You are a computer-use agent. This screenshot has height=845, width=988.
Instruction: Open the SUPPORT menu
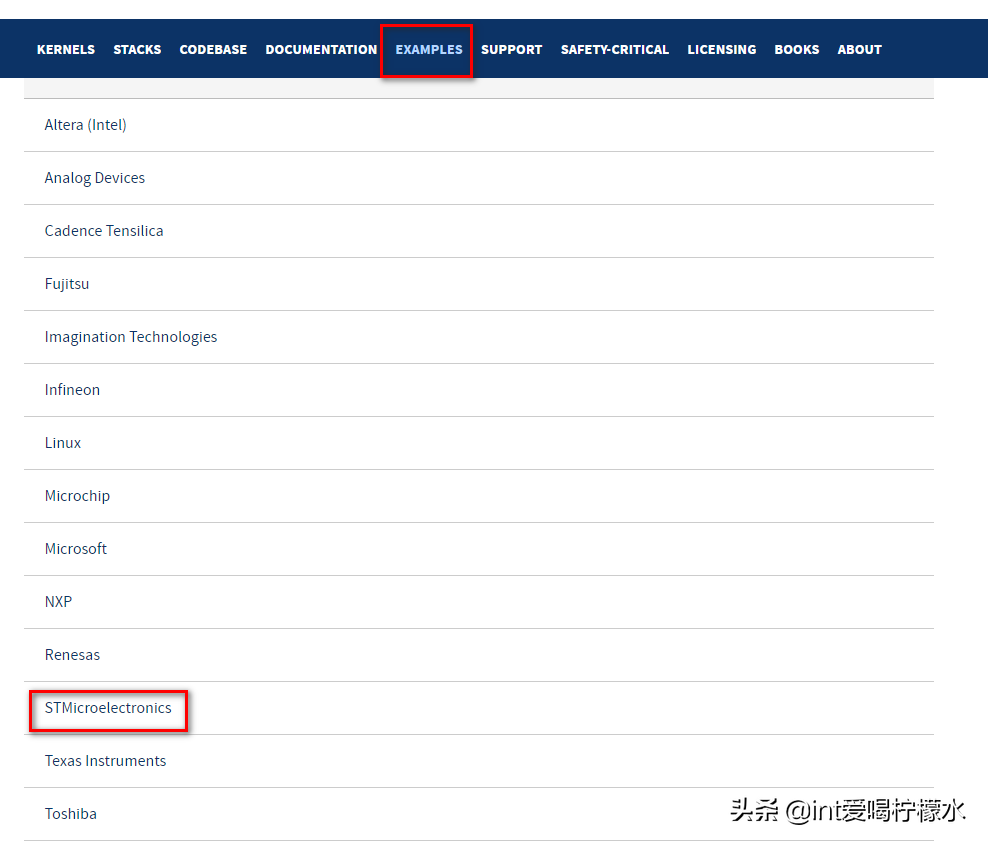[x=511, y=49]
